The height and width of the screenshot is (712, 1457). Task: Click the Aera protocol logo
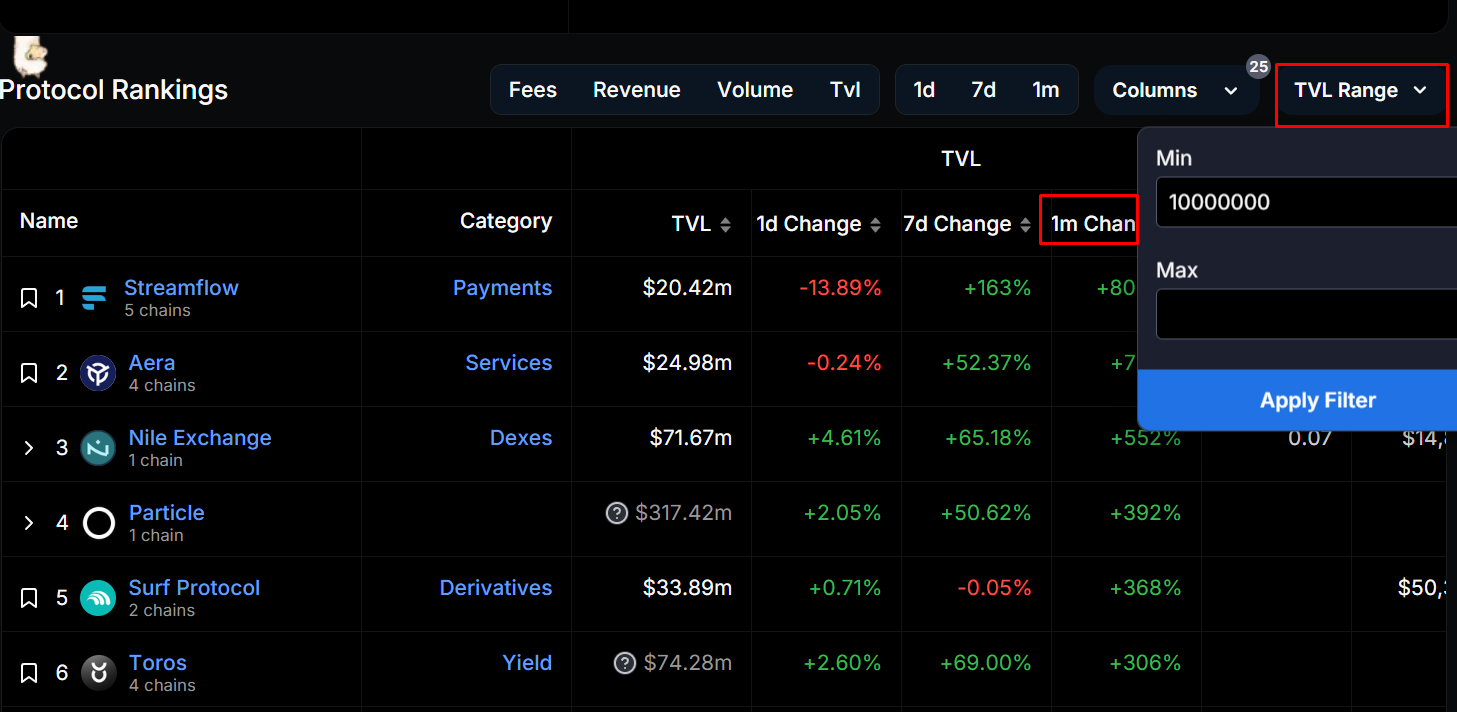[97, 372]
